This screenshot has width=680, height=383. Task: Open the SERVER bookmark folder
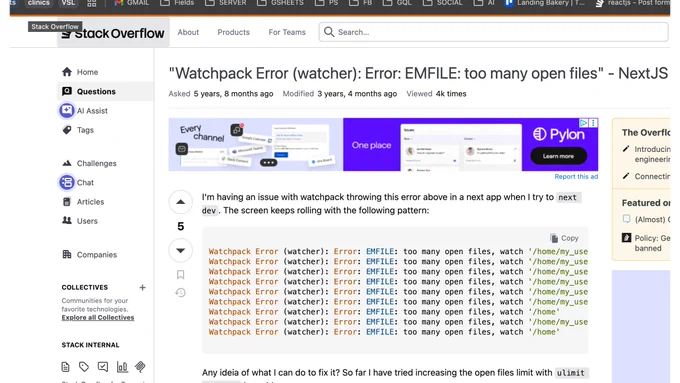click(226, 3)
